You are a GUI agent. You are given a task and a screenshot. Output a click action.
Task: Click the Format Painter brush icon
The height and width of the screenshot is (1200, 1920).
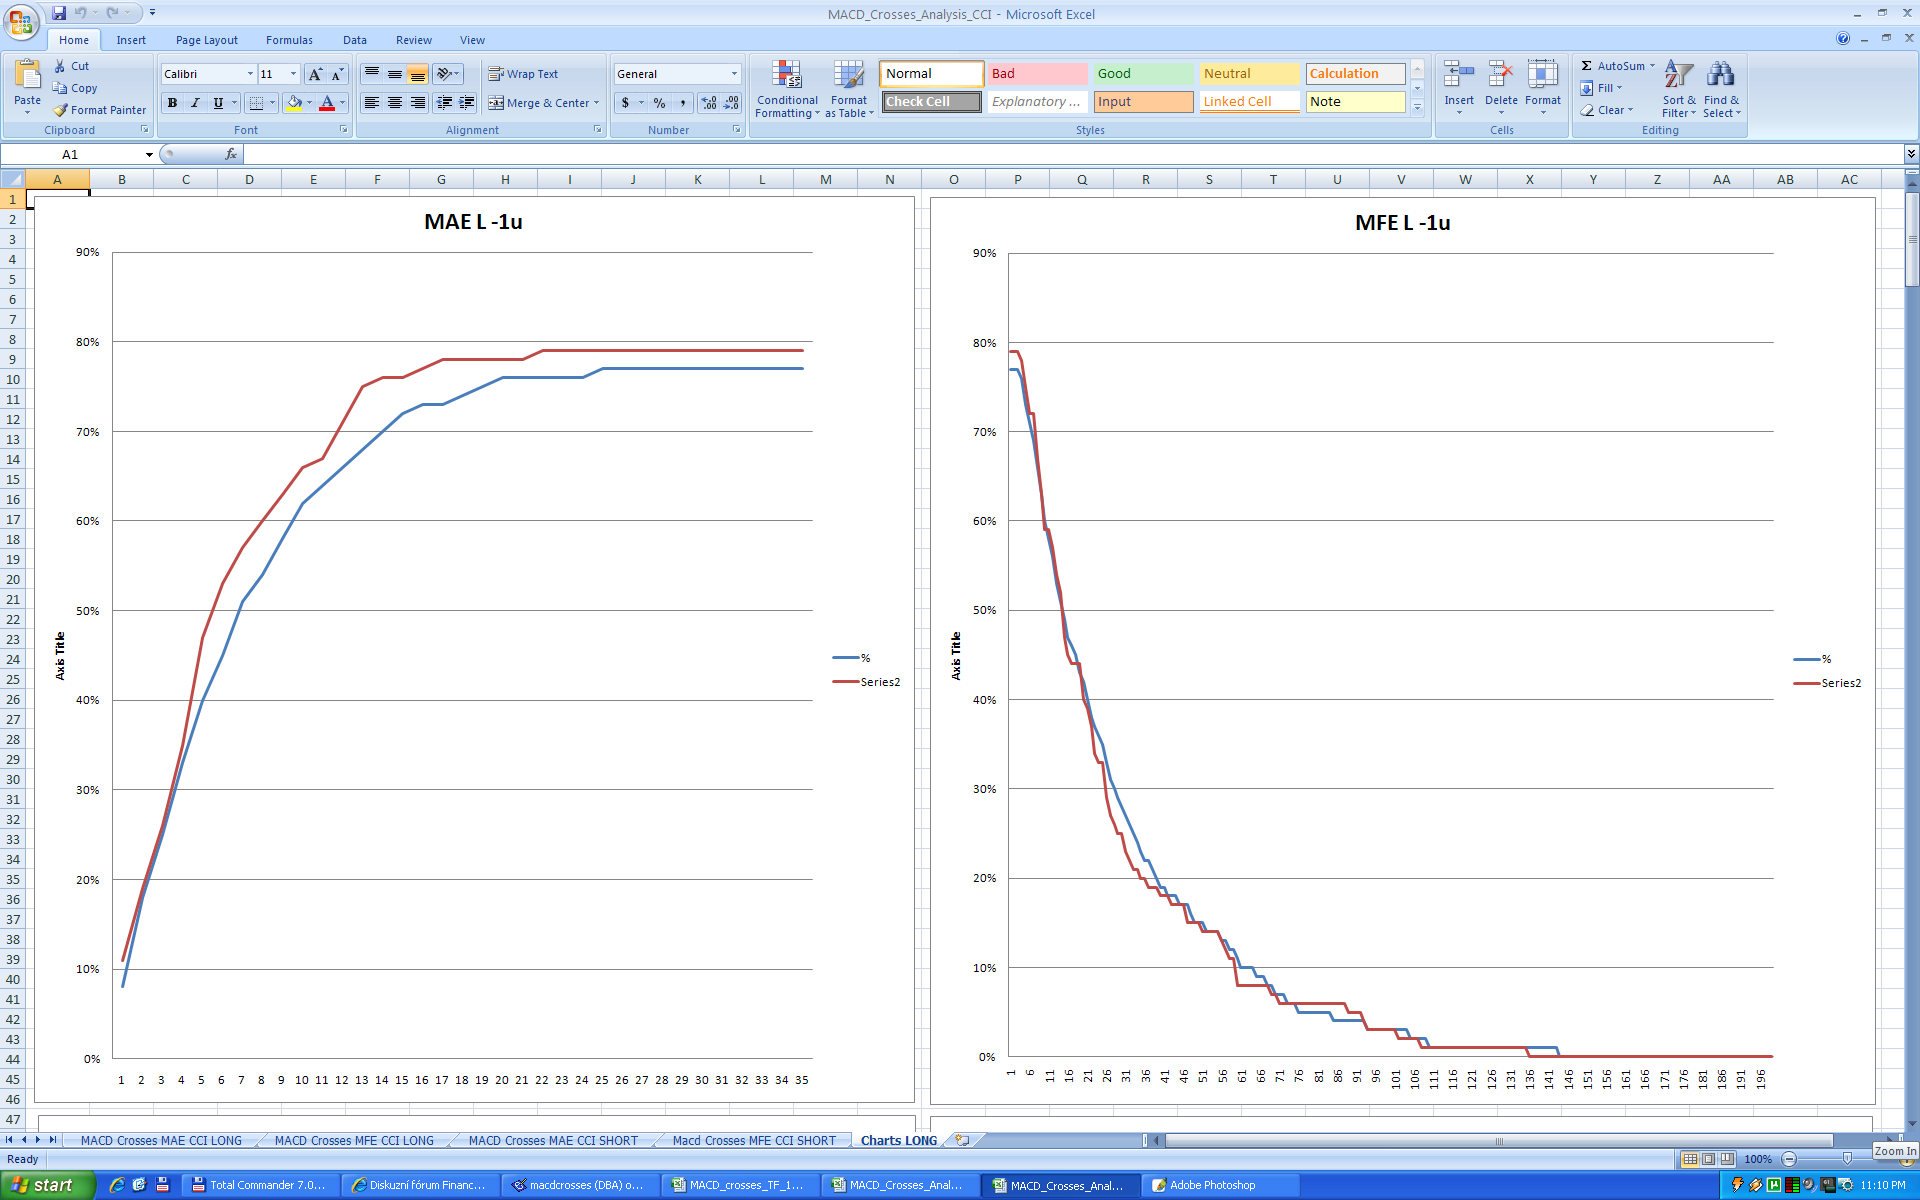pos(61,110)
